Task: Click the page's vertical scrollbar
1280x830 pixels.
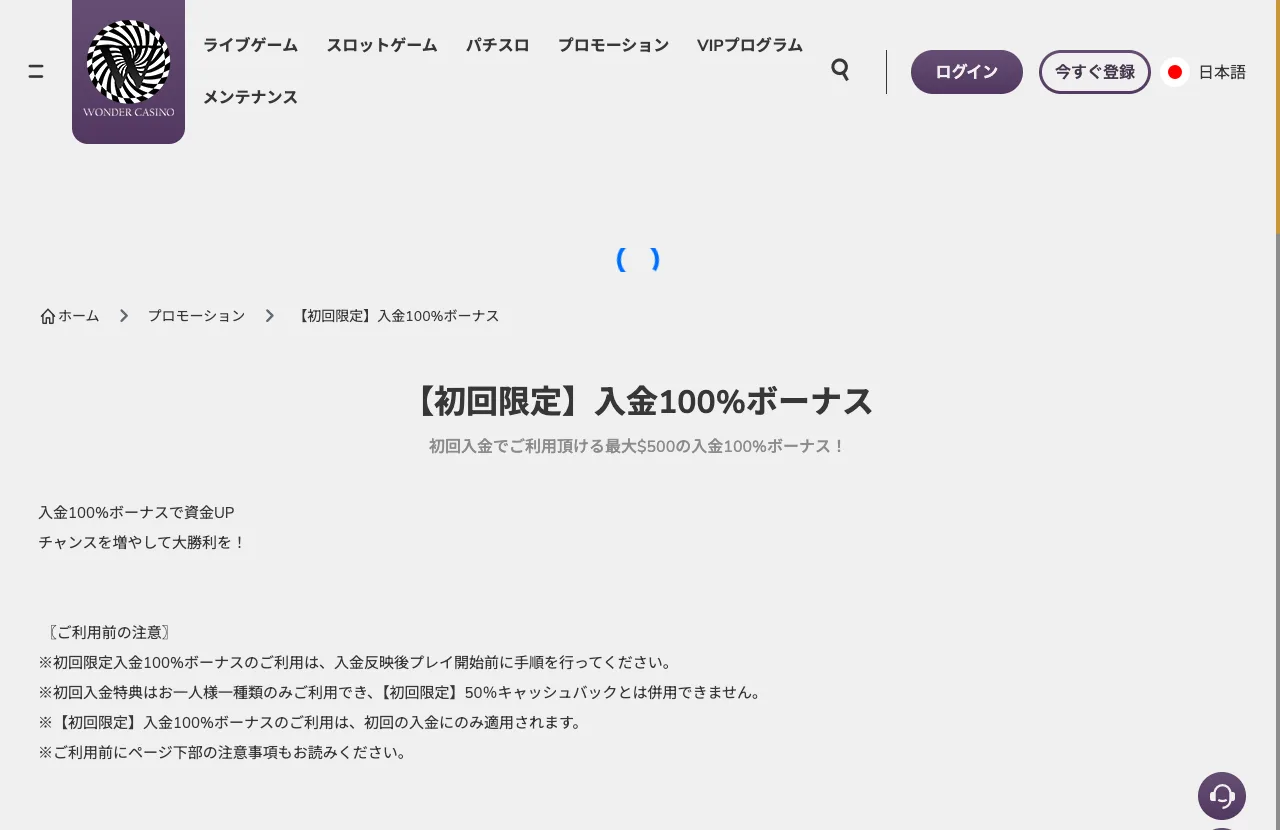Action: pyautogui.click(x=1277, y=415)
